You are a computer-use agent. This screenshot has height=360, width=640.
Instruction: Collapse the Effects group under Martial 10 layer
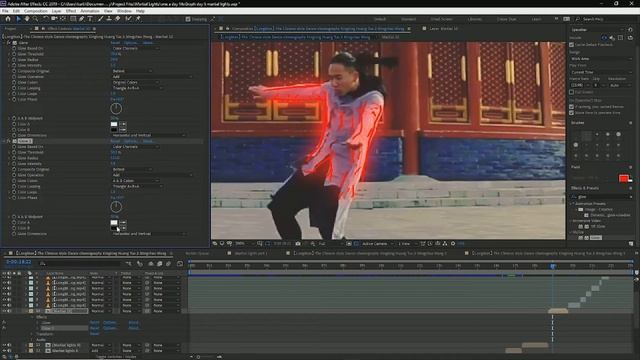point(33,317)
